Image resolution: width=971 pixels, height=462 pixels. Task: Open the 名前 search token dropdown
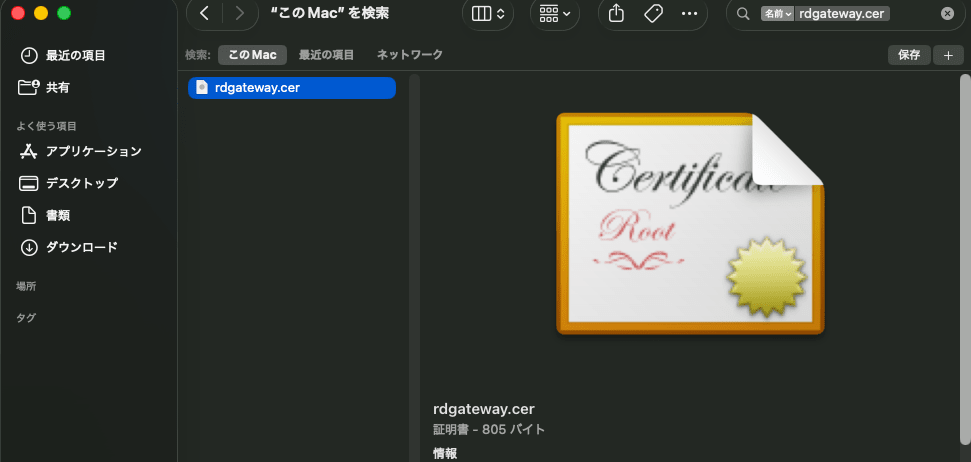(777, 14)
